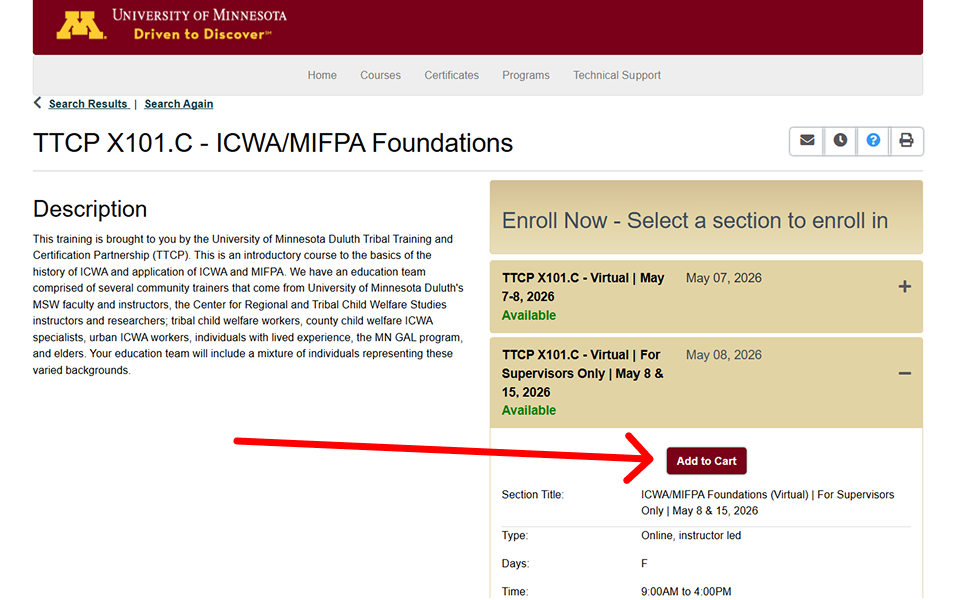Click the time 9:00AM to 4:00PM

point(686,591)
